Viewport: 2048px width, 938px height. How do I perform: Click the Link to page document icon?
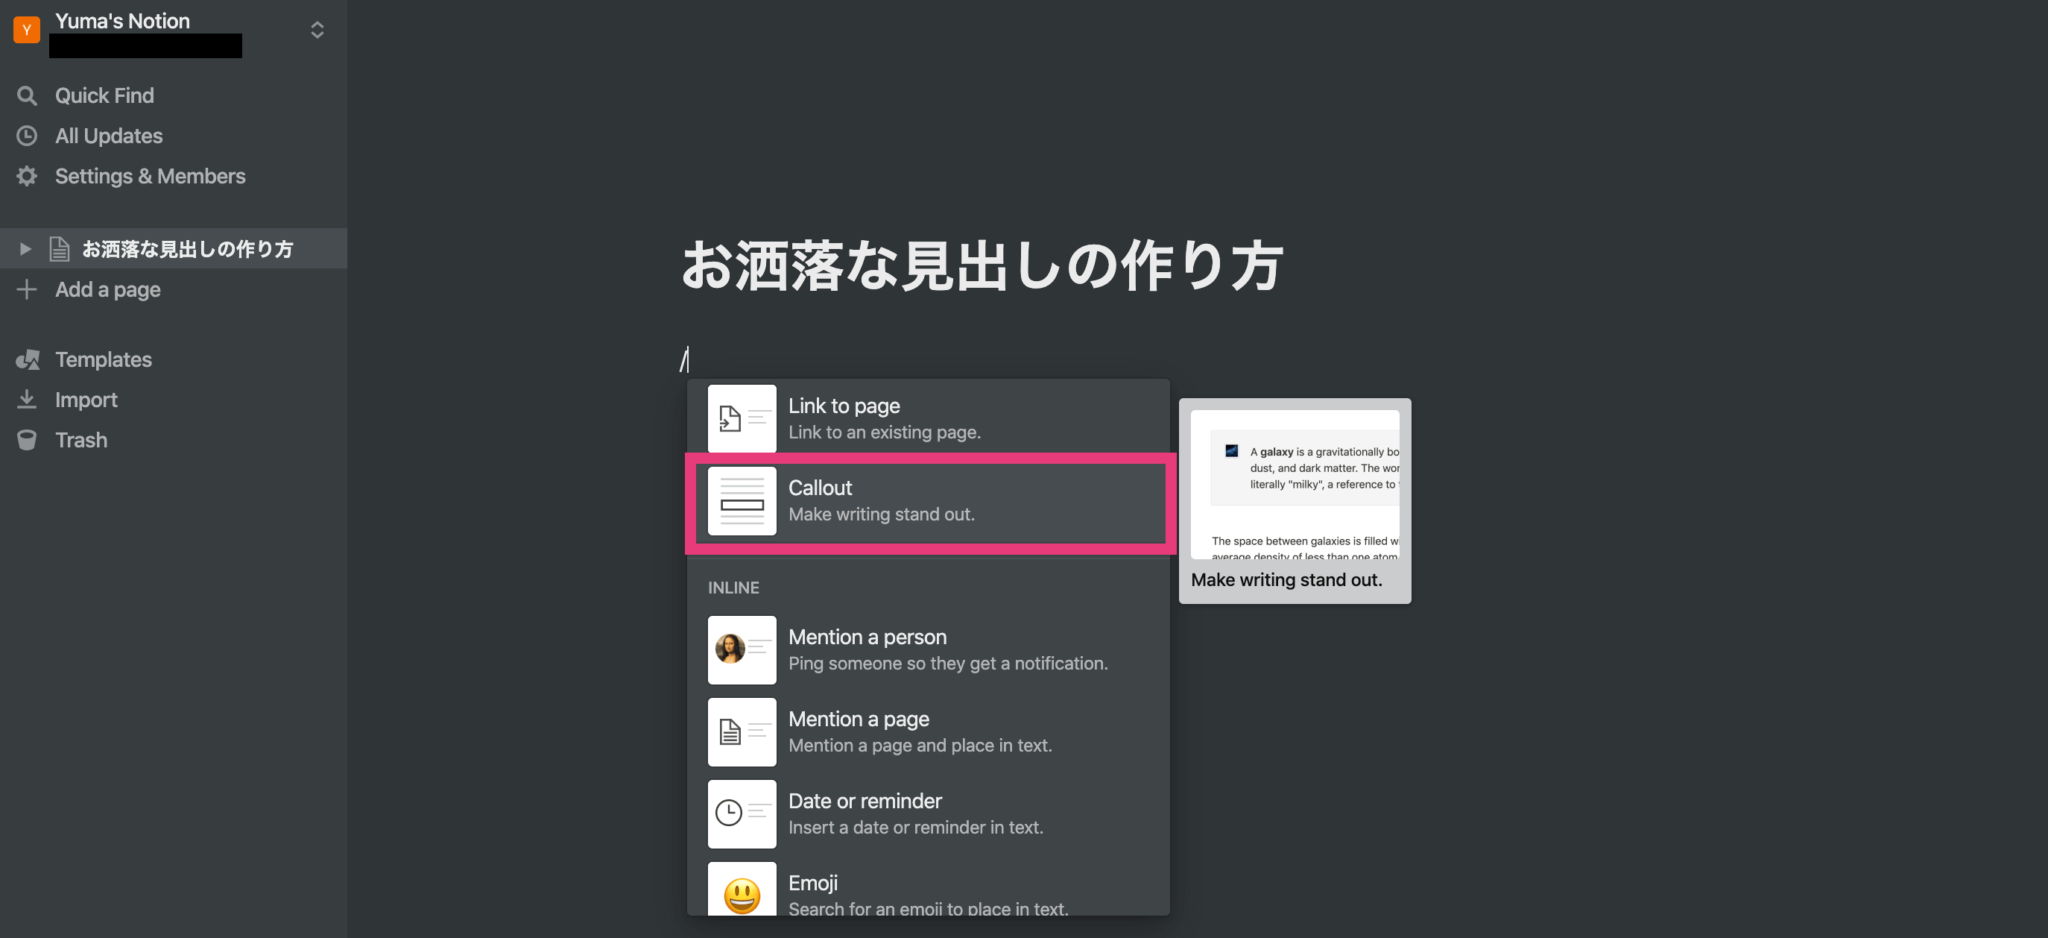[x=741, y=417]
